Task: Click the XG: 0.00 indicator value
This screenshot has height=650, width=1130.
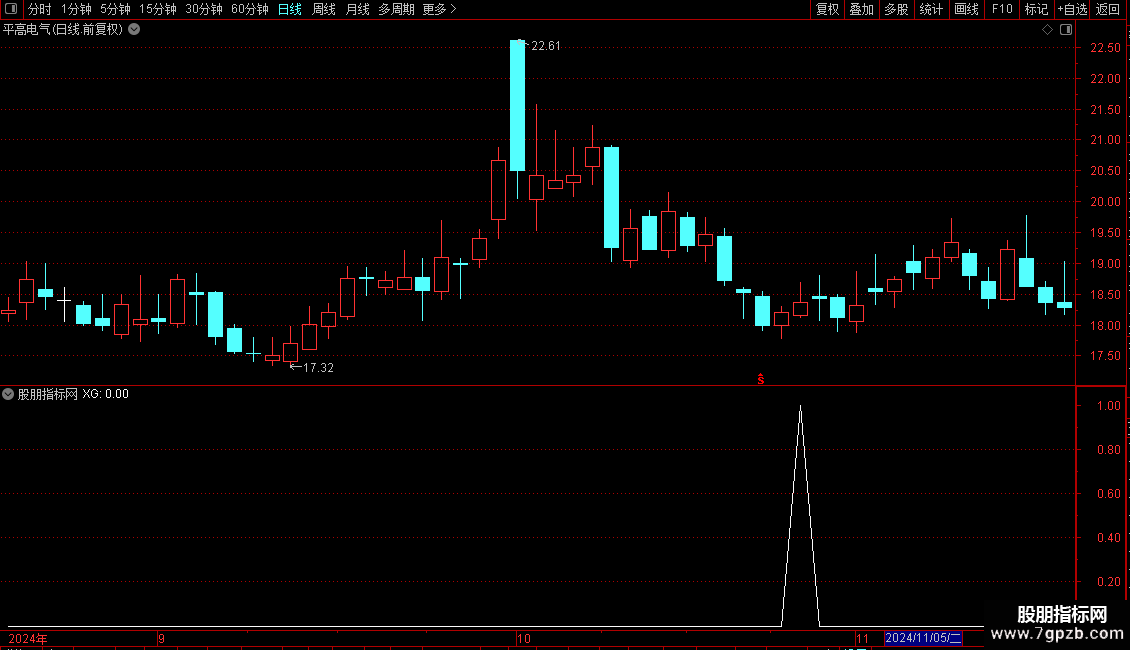Action: pos(105,394)
